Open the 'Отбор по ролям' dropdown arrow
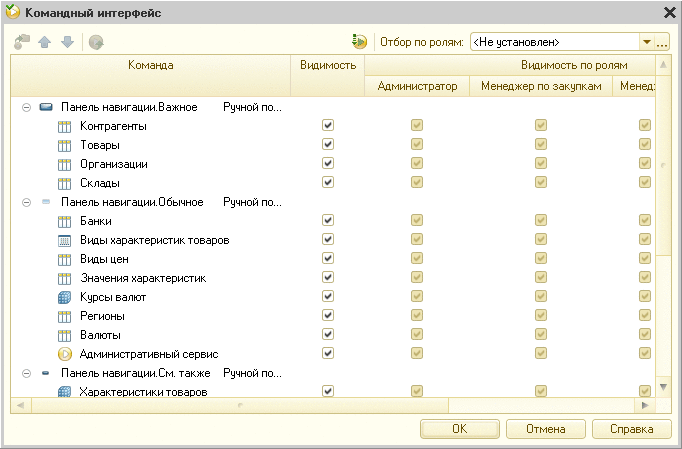The width and height of the screenshot is (682, 449). click(x=646, y=43)
